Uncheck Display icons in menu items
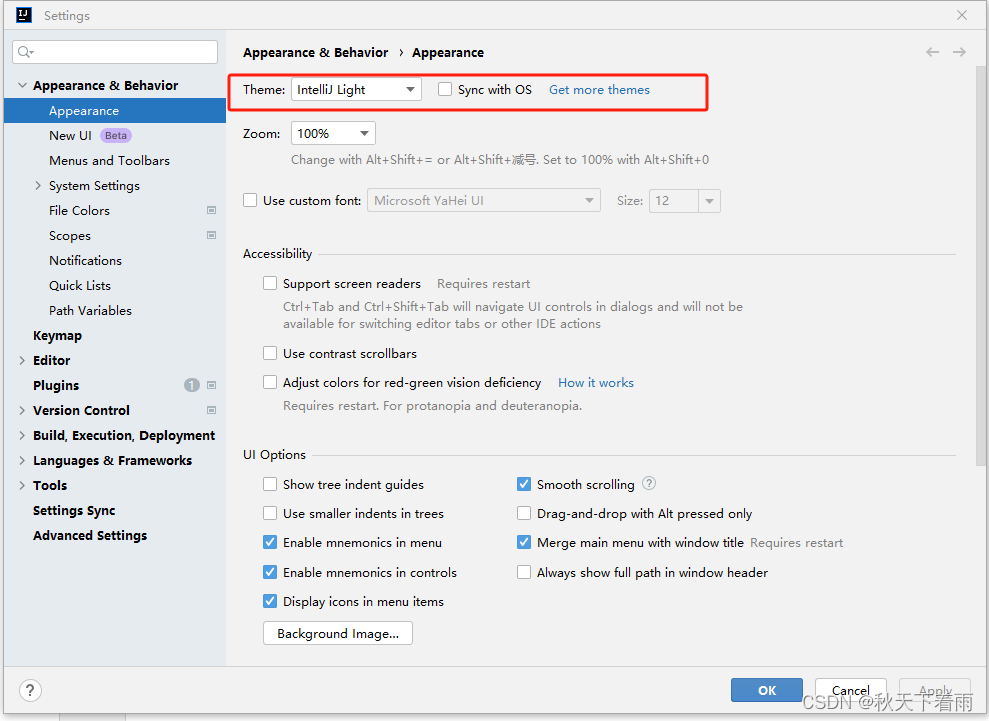 pyautogui.click(x=270, y=601)
